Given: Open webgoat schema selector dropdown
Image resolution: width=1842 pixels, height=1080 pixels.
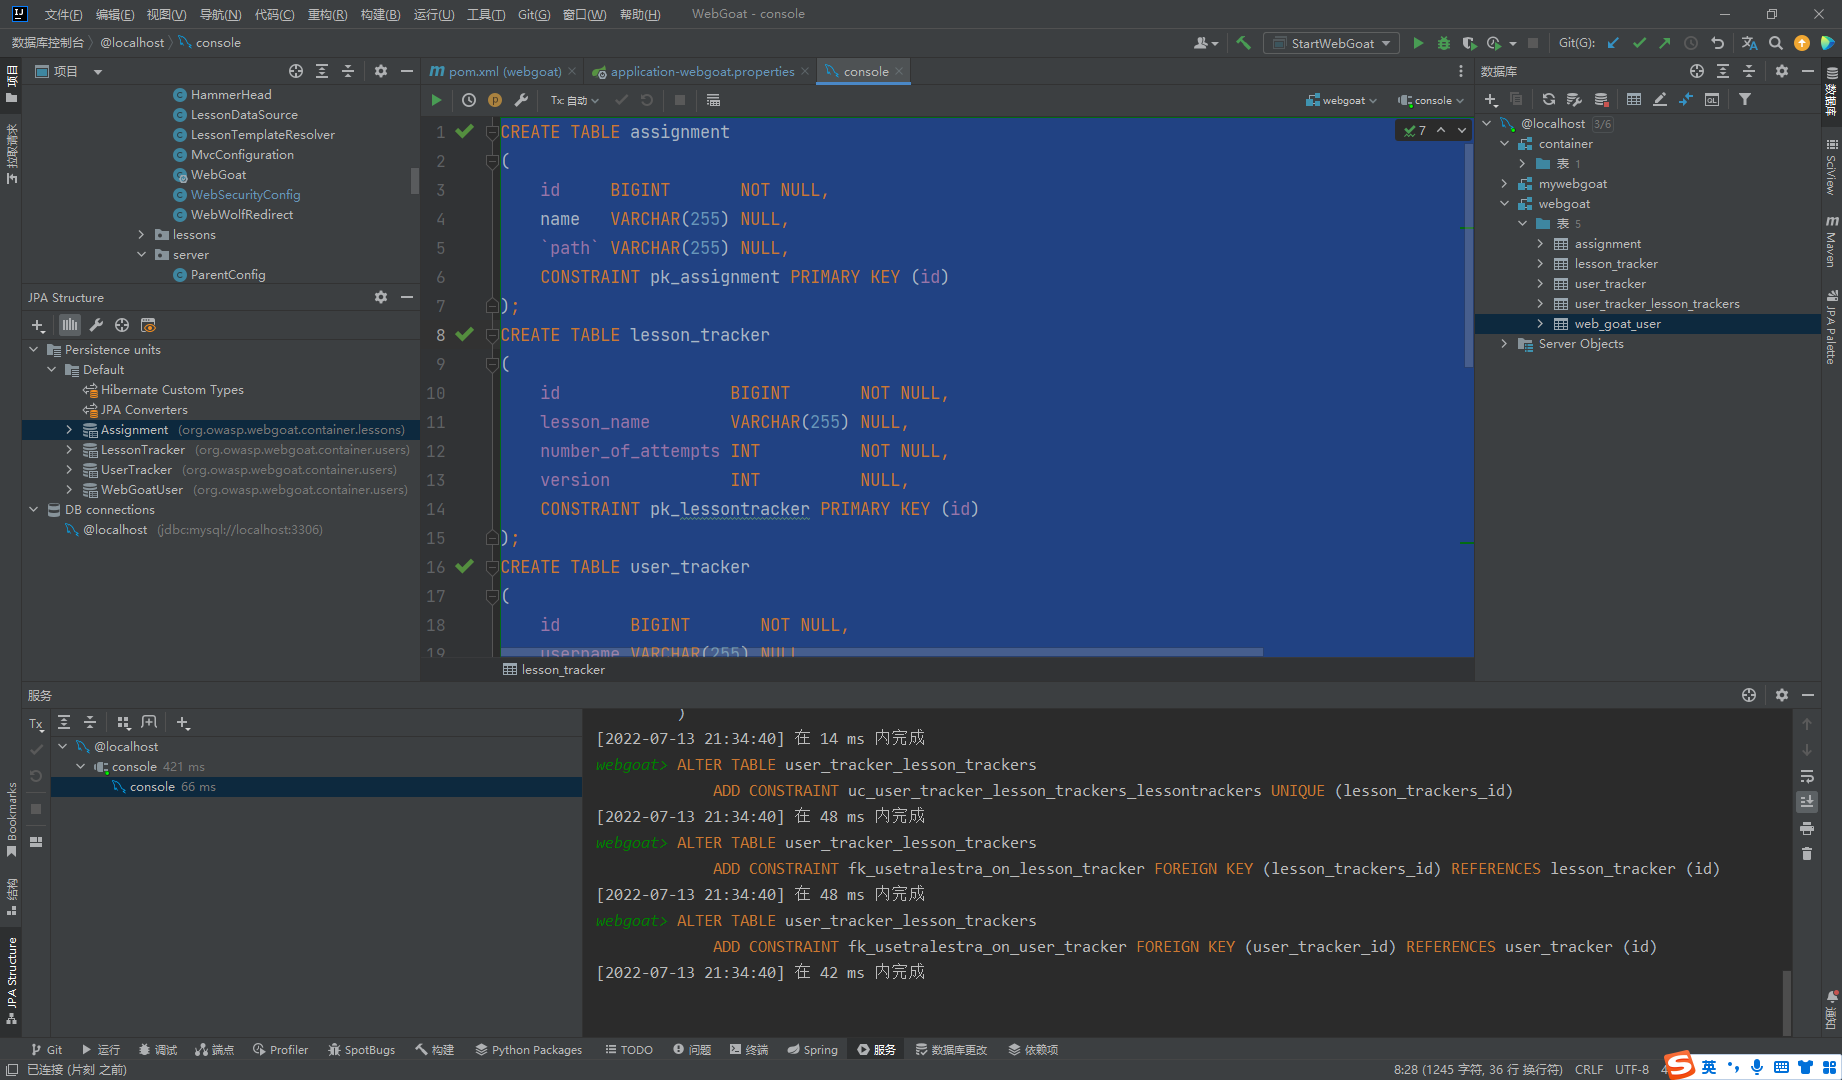Looking at the screenshot, I should pos(1341,100).
